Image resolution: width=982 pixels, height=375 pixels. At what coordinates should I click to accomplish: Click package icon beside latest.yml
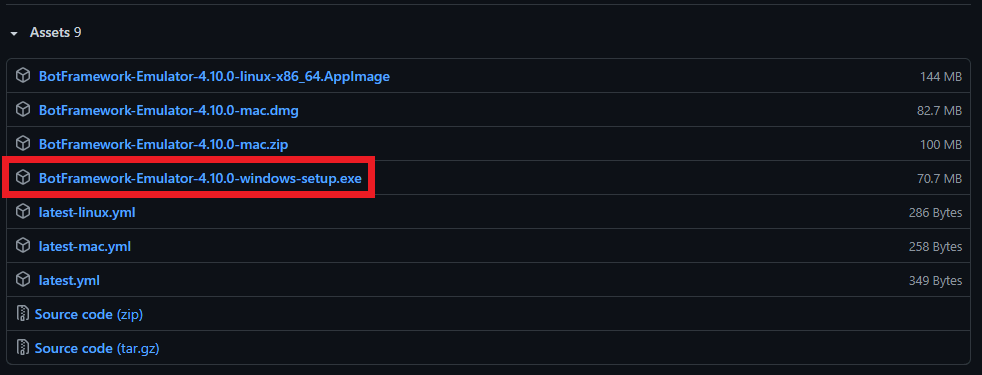23,280
